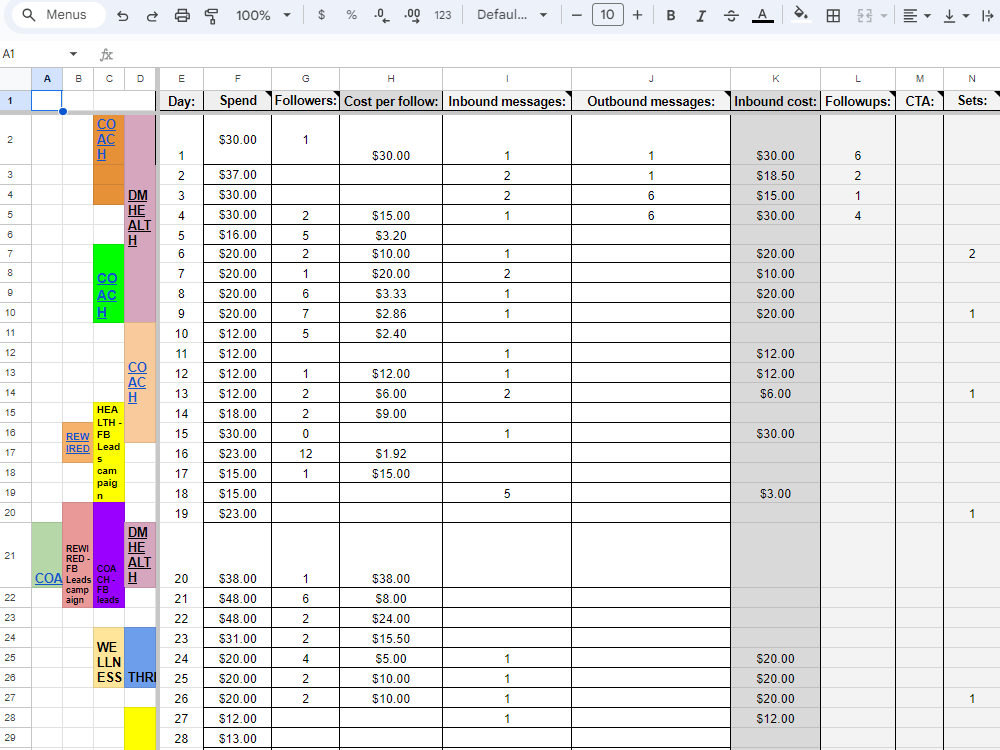Select the $48.00 spend cell on day 21
Screen dimensions: 1000x750
[x=238, y=599]
